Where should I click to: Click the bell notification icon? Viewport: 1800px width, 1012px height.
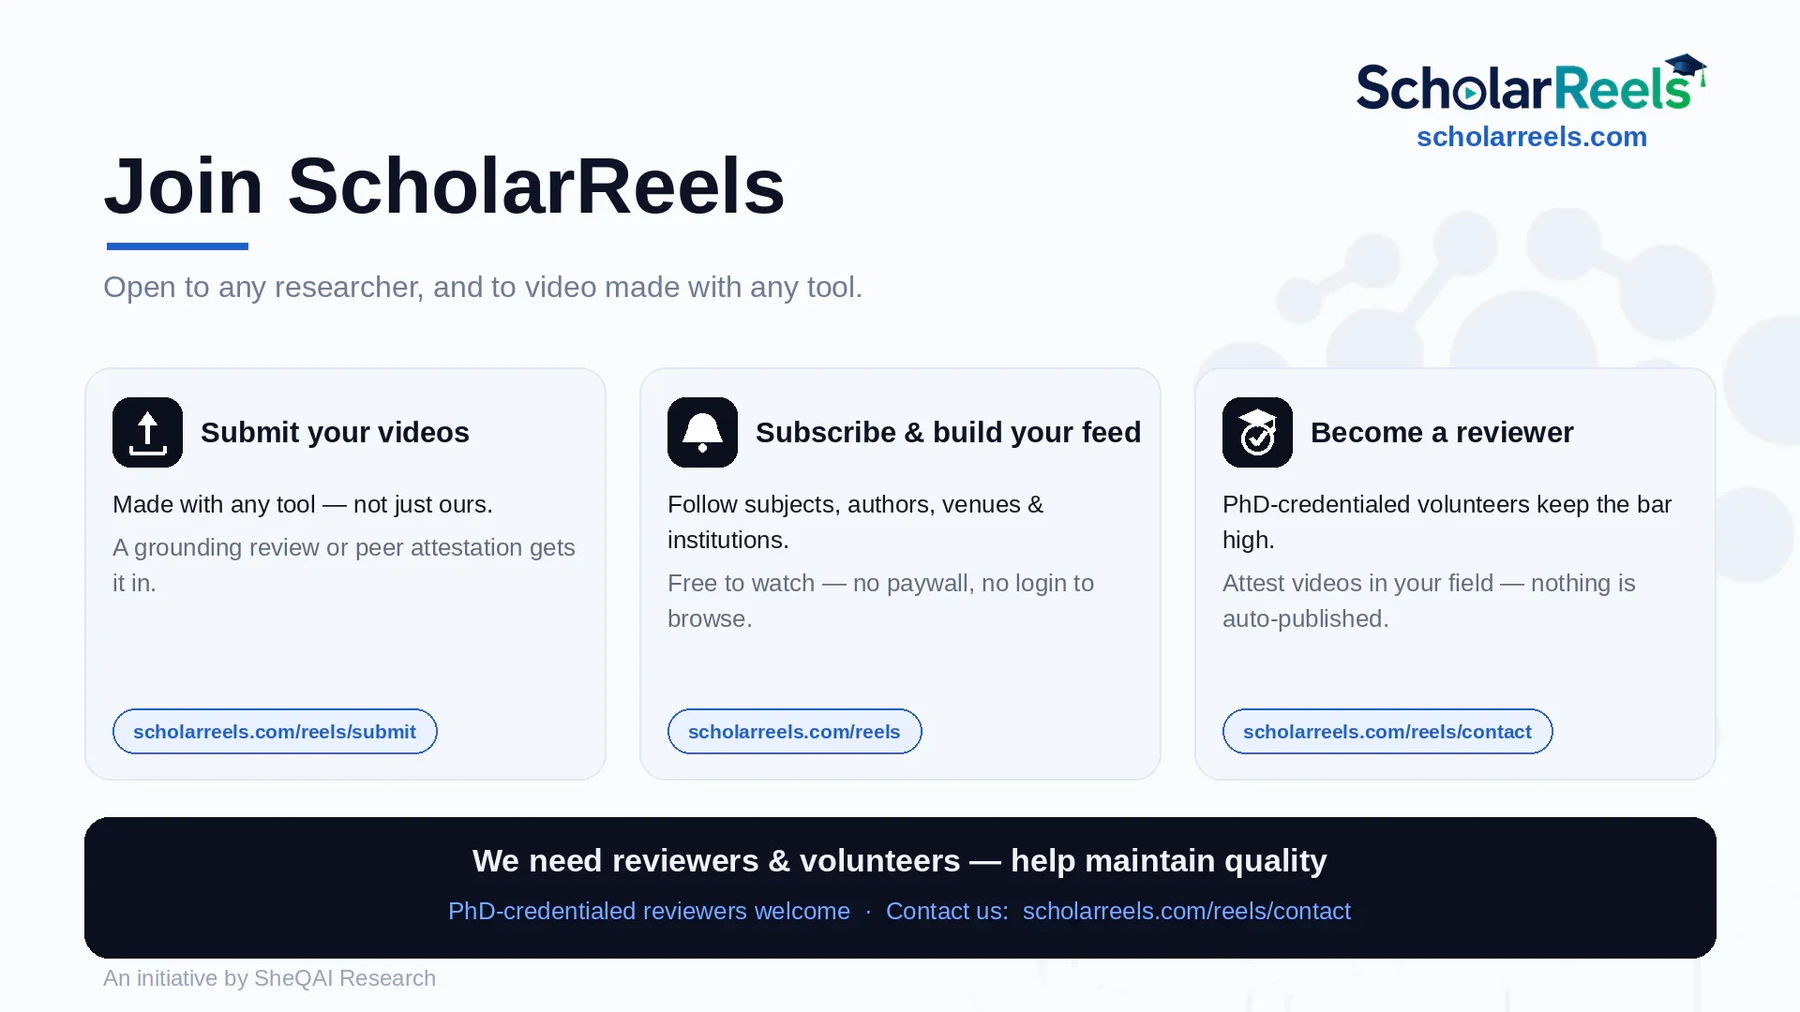pyautogui.click(x=702, y=432)
